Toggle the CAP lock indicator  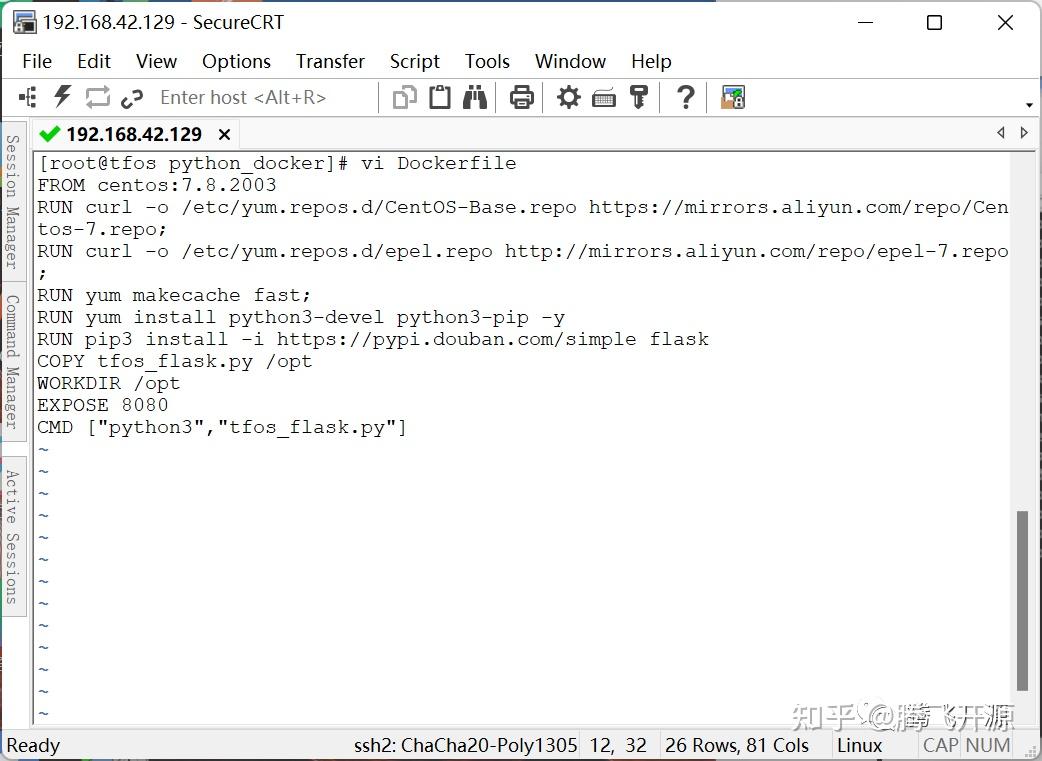[x=939, y=745]
